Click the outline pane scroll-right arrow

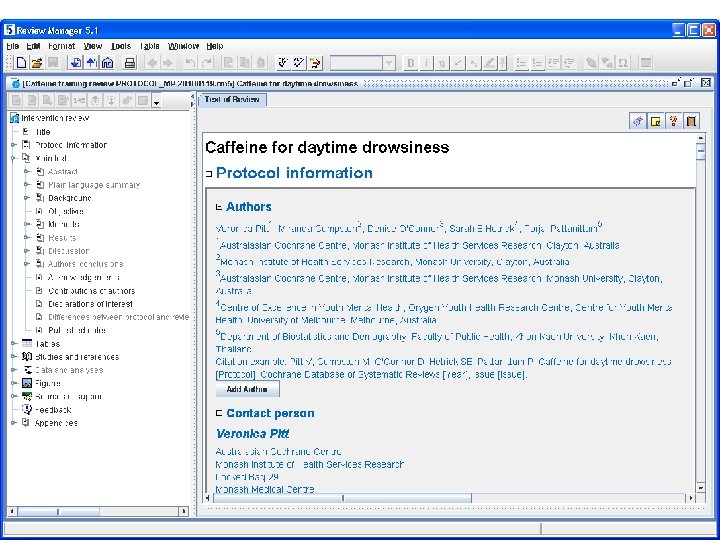point(184,511)
